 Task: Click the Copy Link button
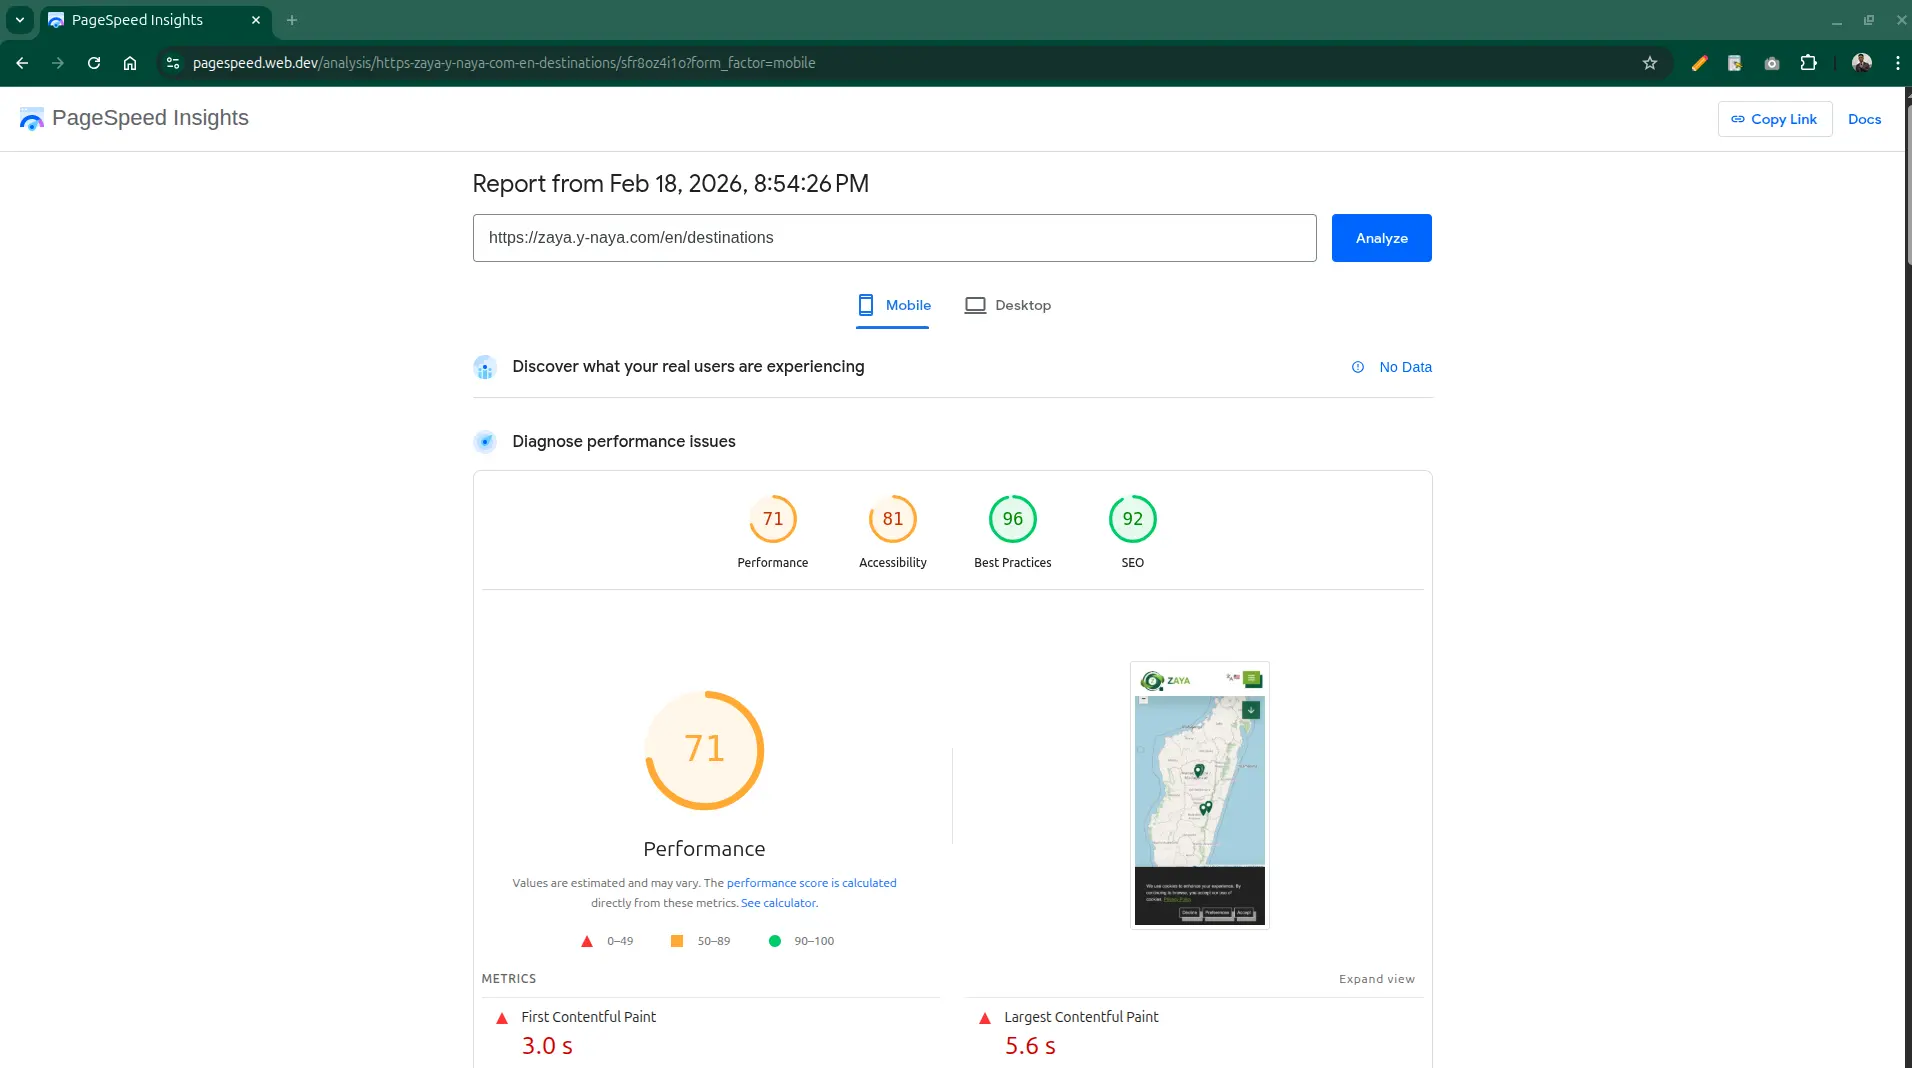[1774, 119]
